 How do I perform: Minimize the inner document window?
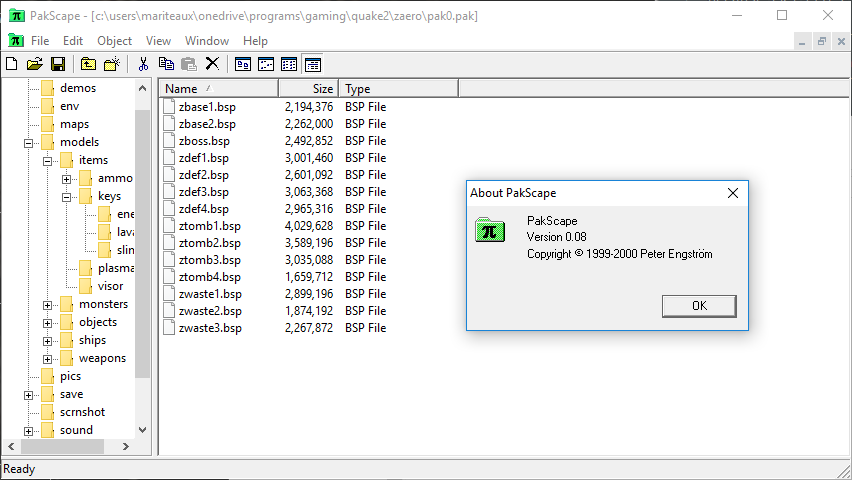click(801, 41)
